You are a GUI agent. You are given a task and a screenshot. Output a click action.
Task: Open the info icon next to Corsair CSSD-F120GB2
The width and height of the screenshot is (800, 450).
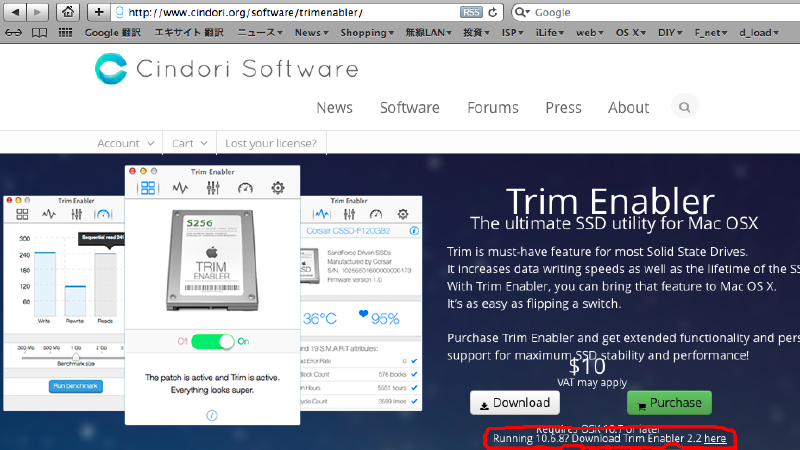414,231
